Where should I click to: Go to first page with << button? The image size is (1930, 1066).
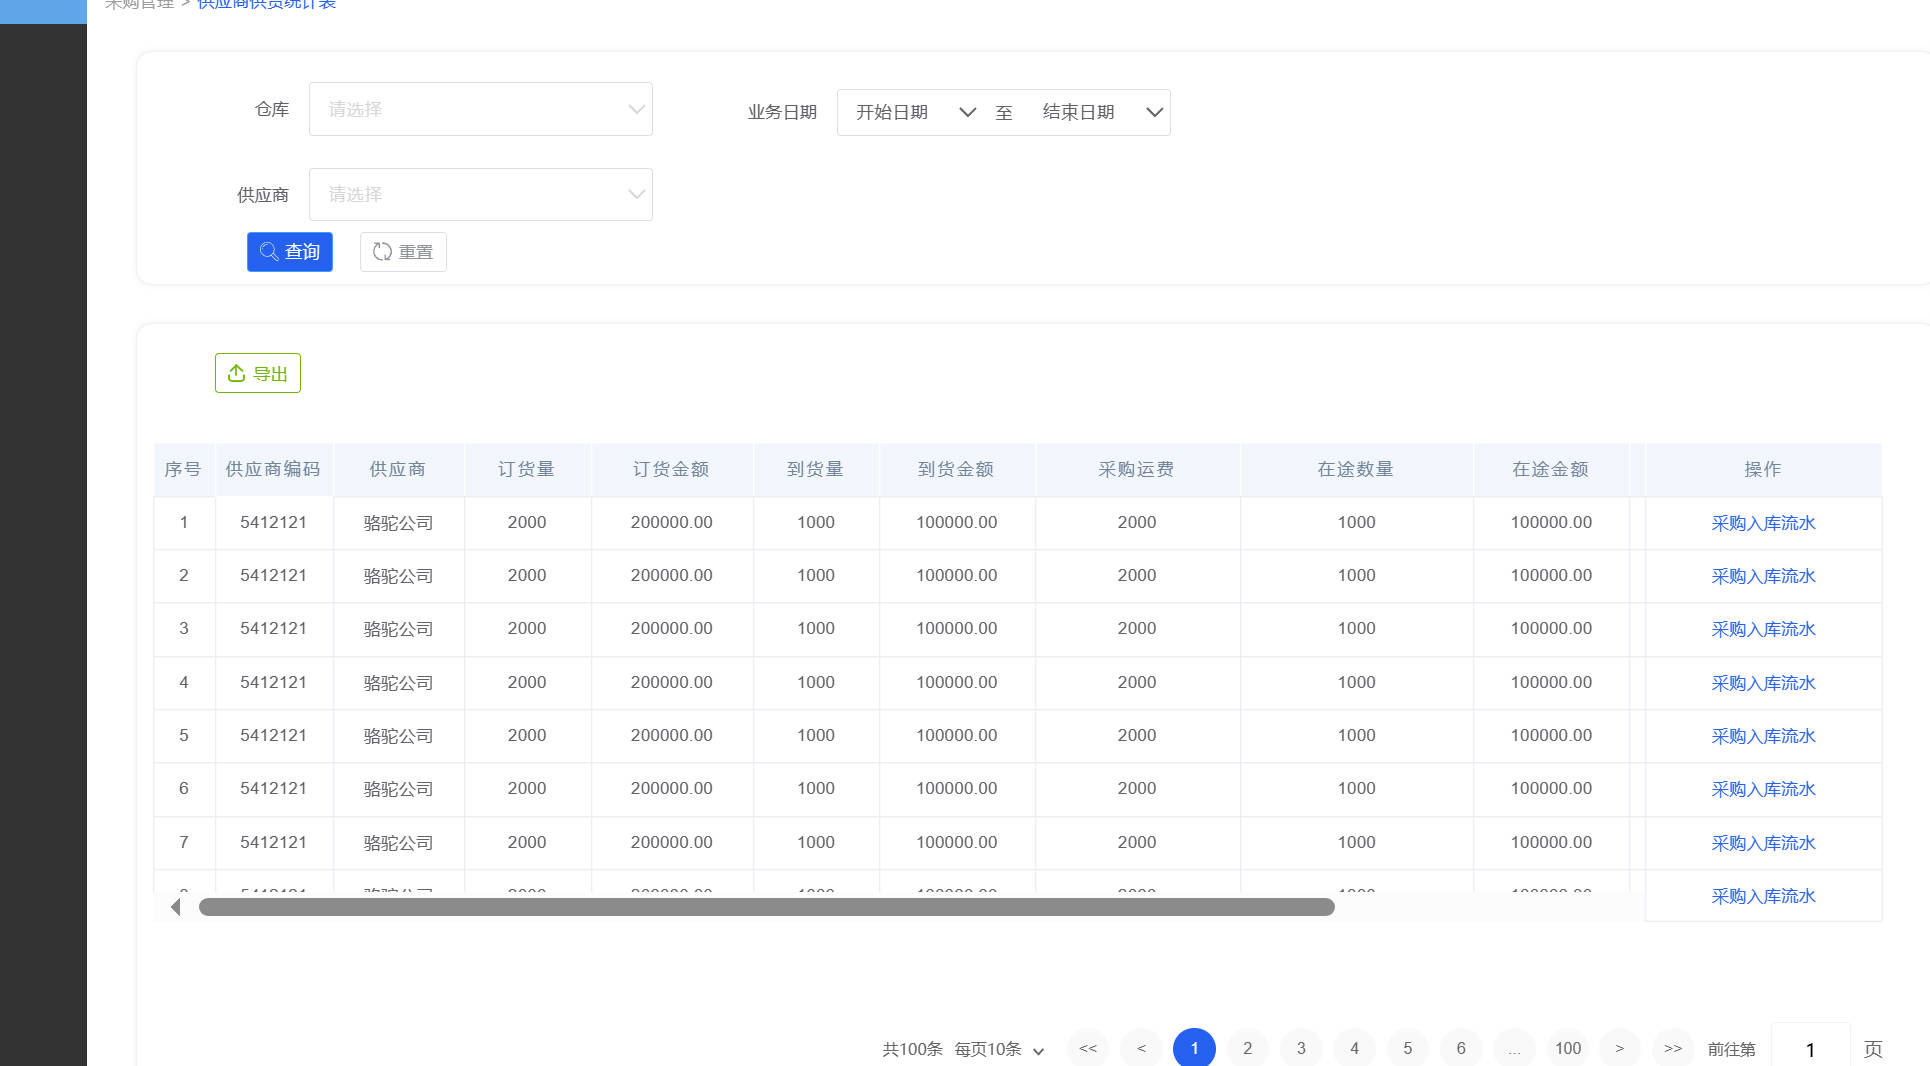pyautogui.click(x=1088, y=1048)
